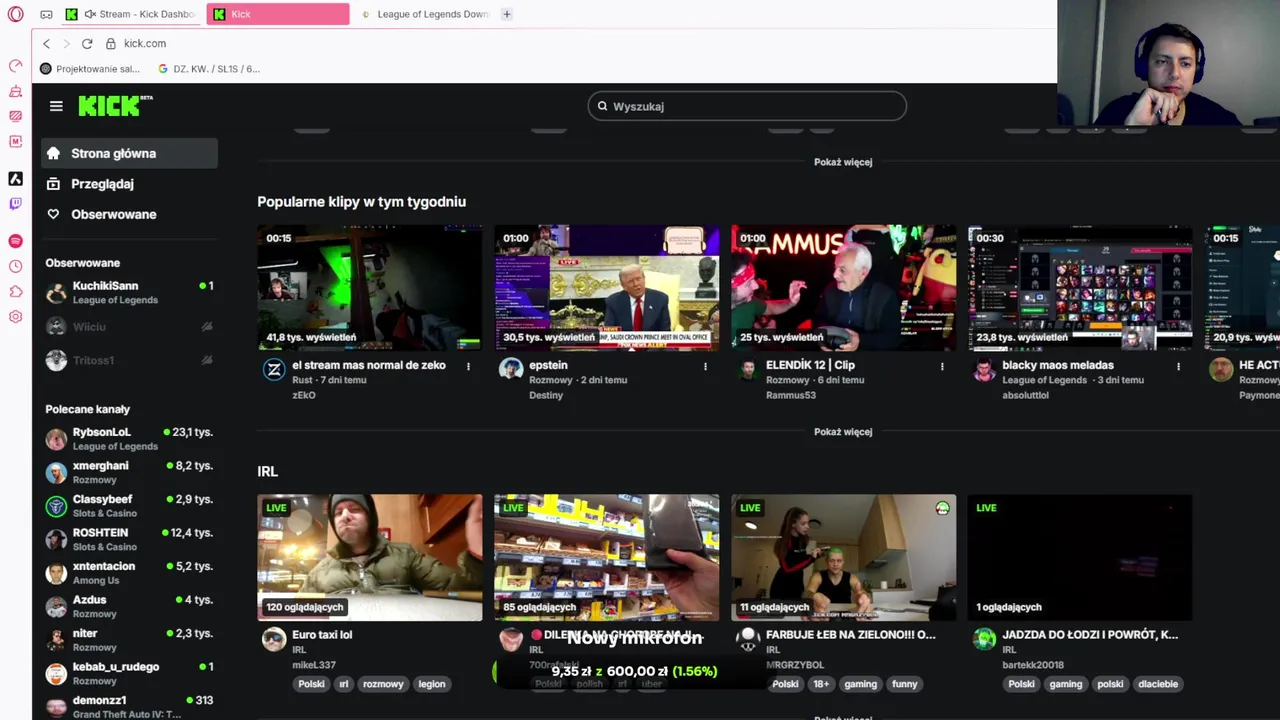This screenshot has height=720, width=1280.
Task: Click zEkO's clip channel avatar
Action: coord(274,370)
